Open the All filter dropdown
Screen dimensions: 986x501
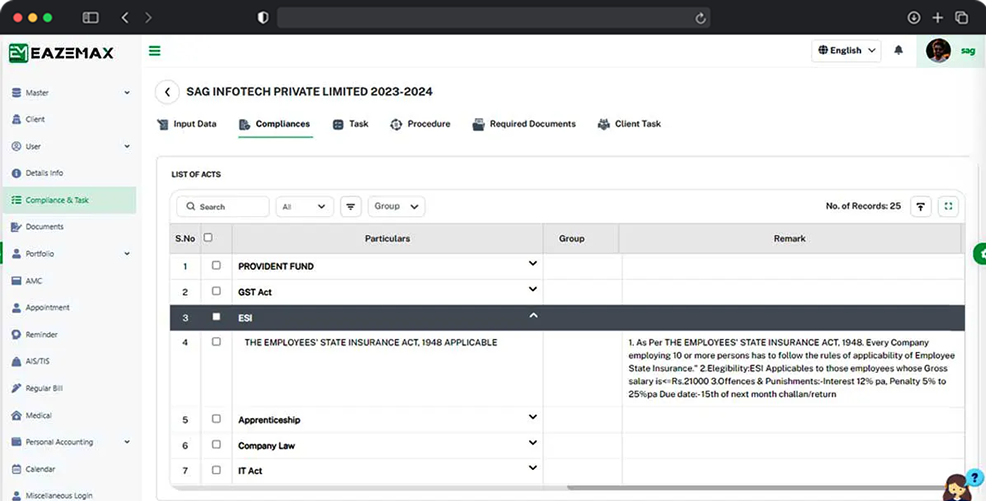pos(304,207)
